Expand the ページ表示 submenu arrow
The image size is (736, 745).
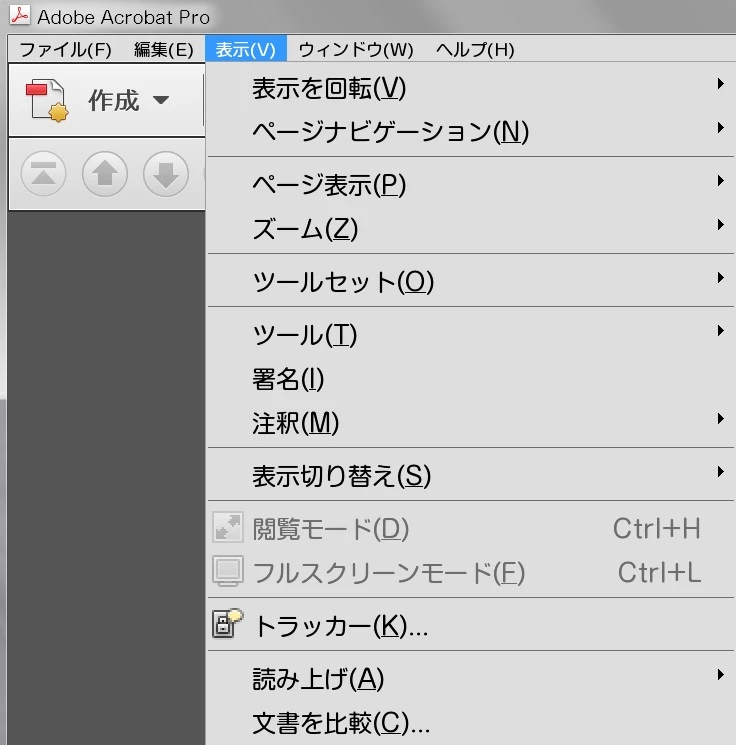[721, 181]
